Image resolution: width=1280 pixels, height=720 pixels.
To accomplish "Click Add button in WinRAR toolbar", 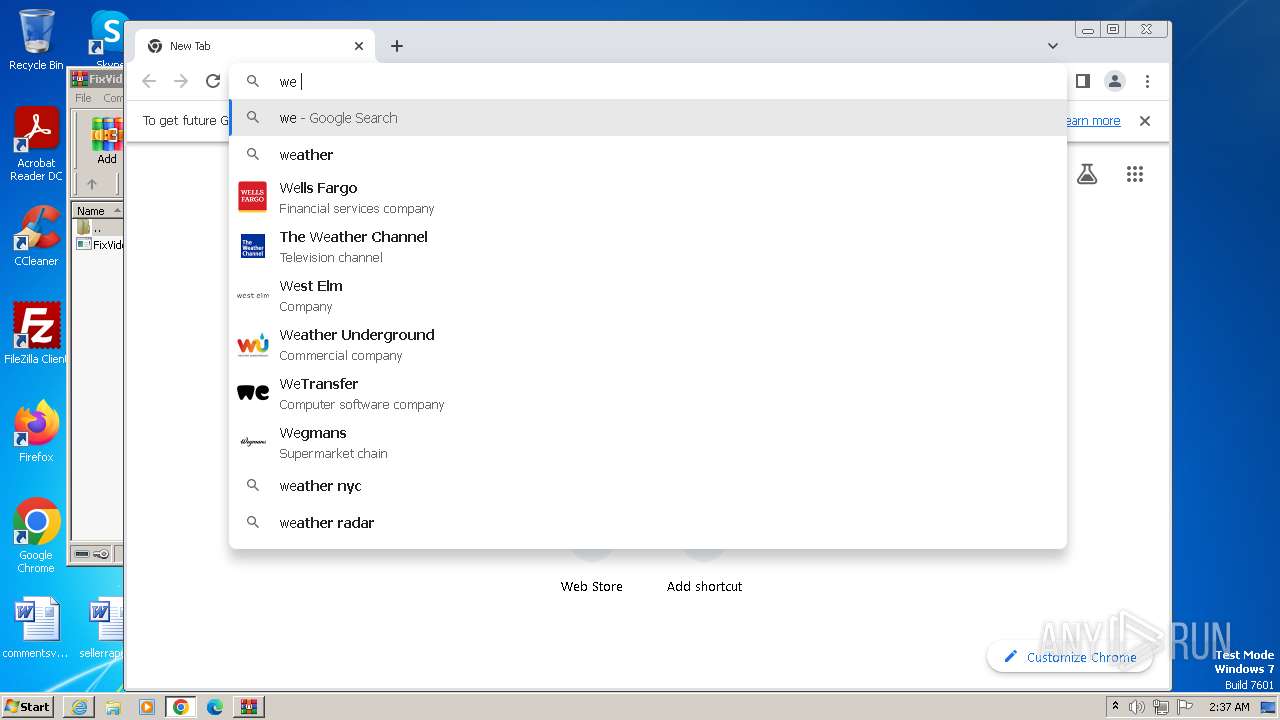I will click(x=106, y=141).
